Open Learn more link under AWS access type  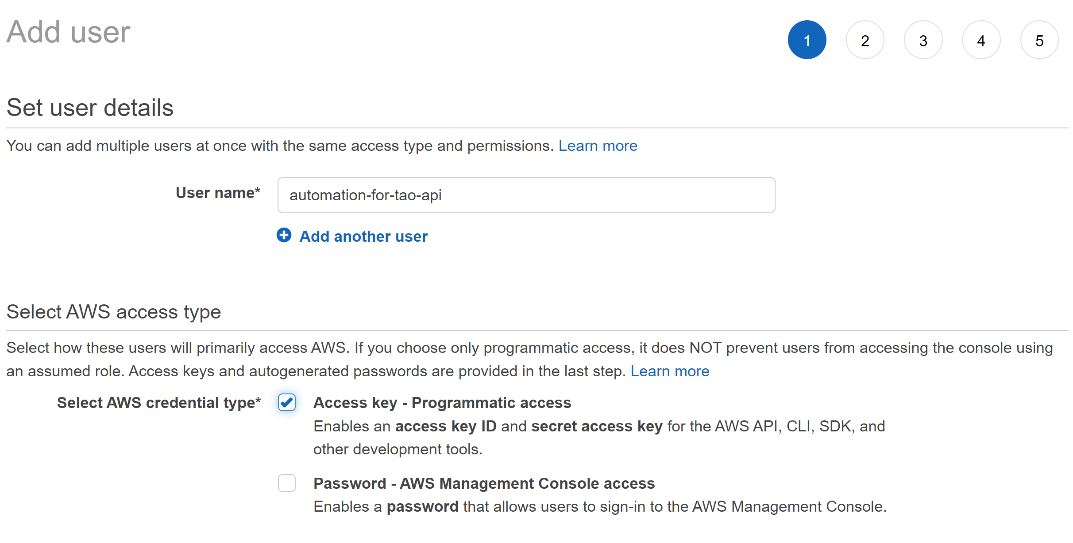point(669,371)
